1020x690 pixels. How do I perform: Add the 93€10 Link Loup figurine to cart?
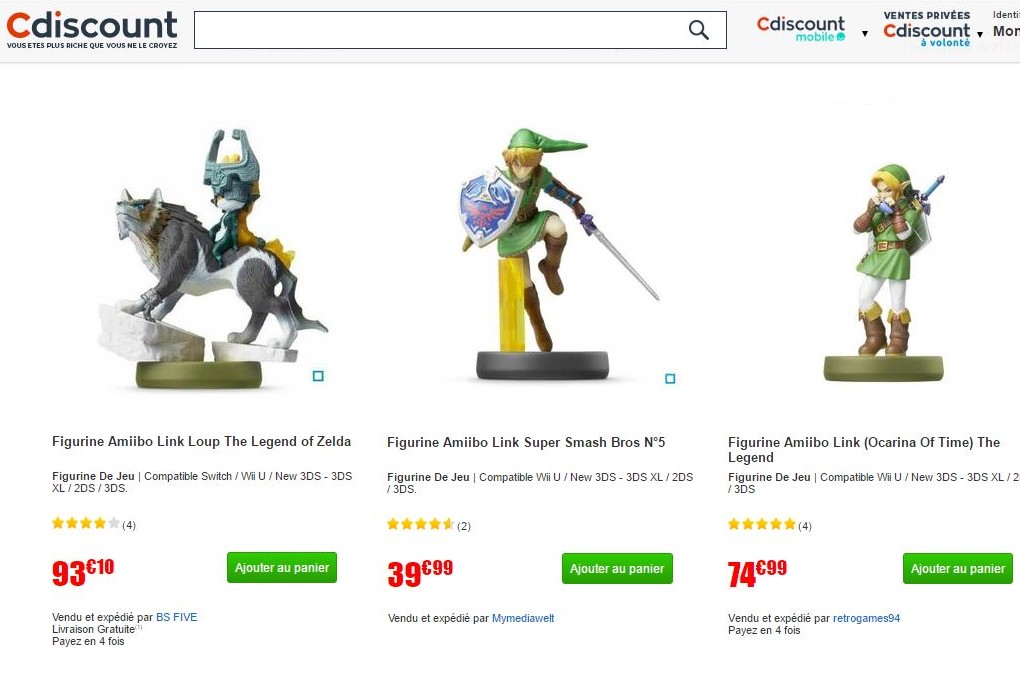tap(282, 568)
